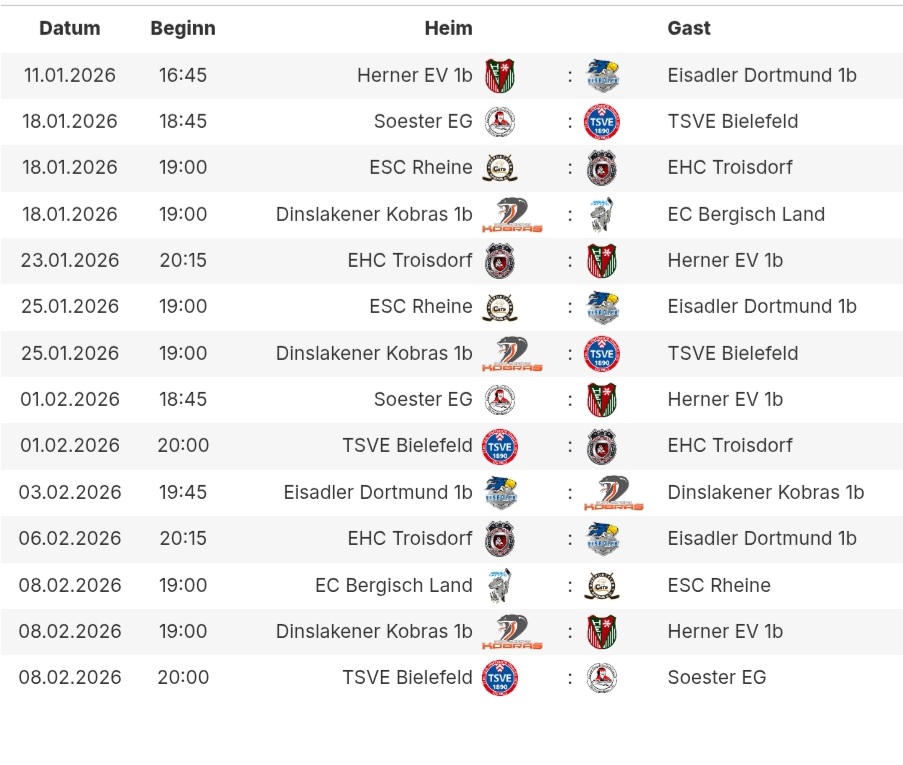Click the Datum column header
Image resolution: width=903 pixels, height=765 pixels.
[x=70, y=28]
